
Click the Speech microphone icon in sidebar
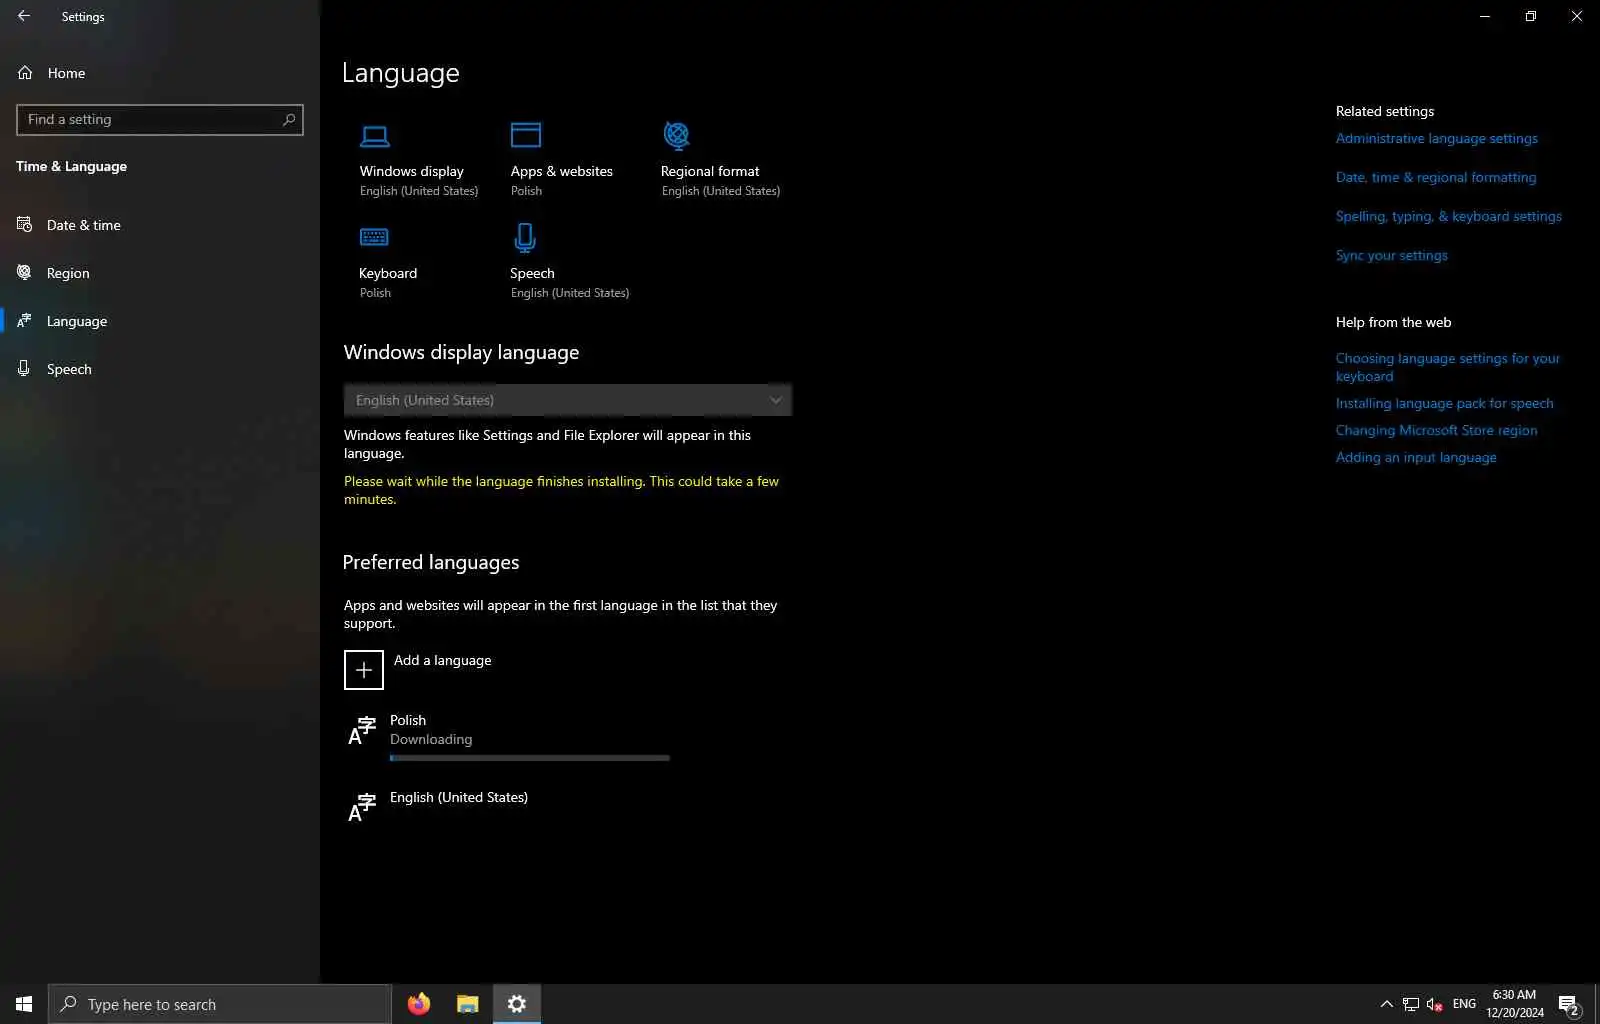pyautogui.click(x=24, y=369)
